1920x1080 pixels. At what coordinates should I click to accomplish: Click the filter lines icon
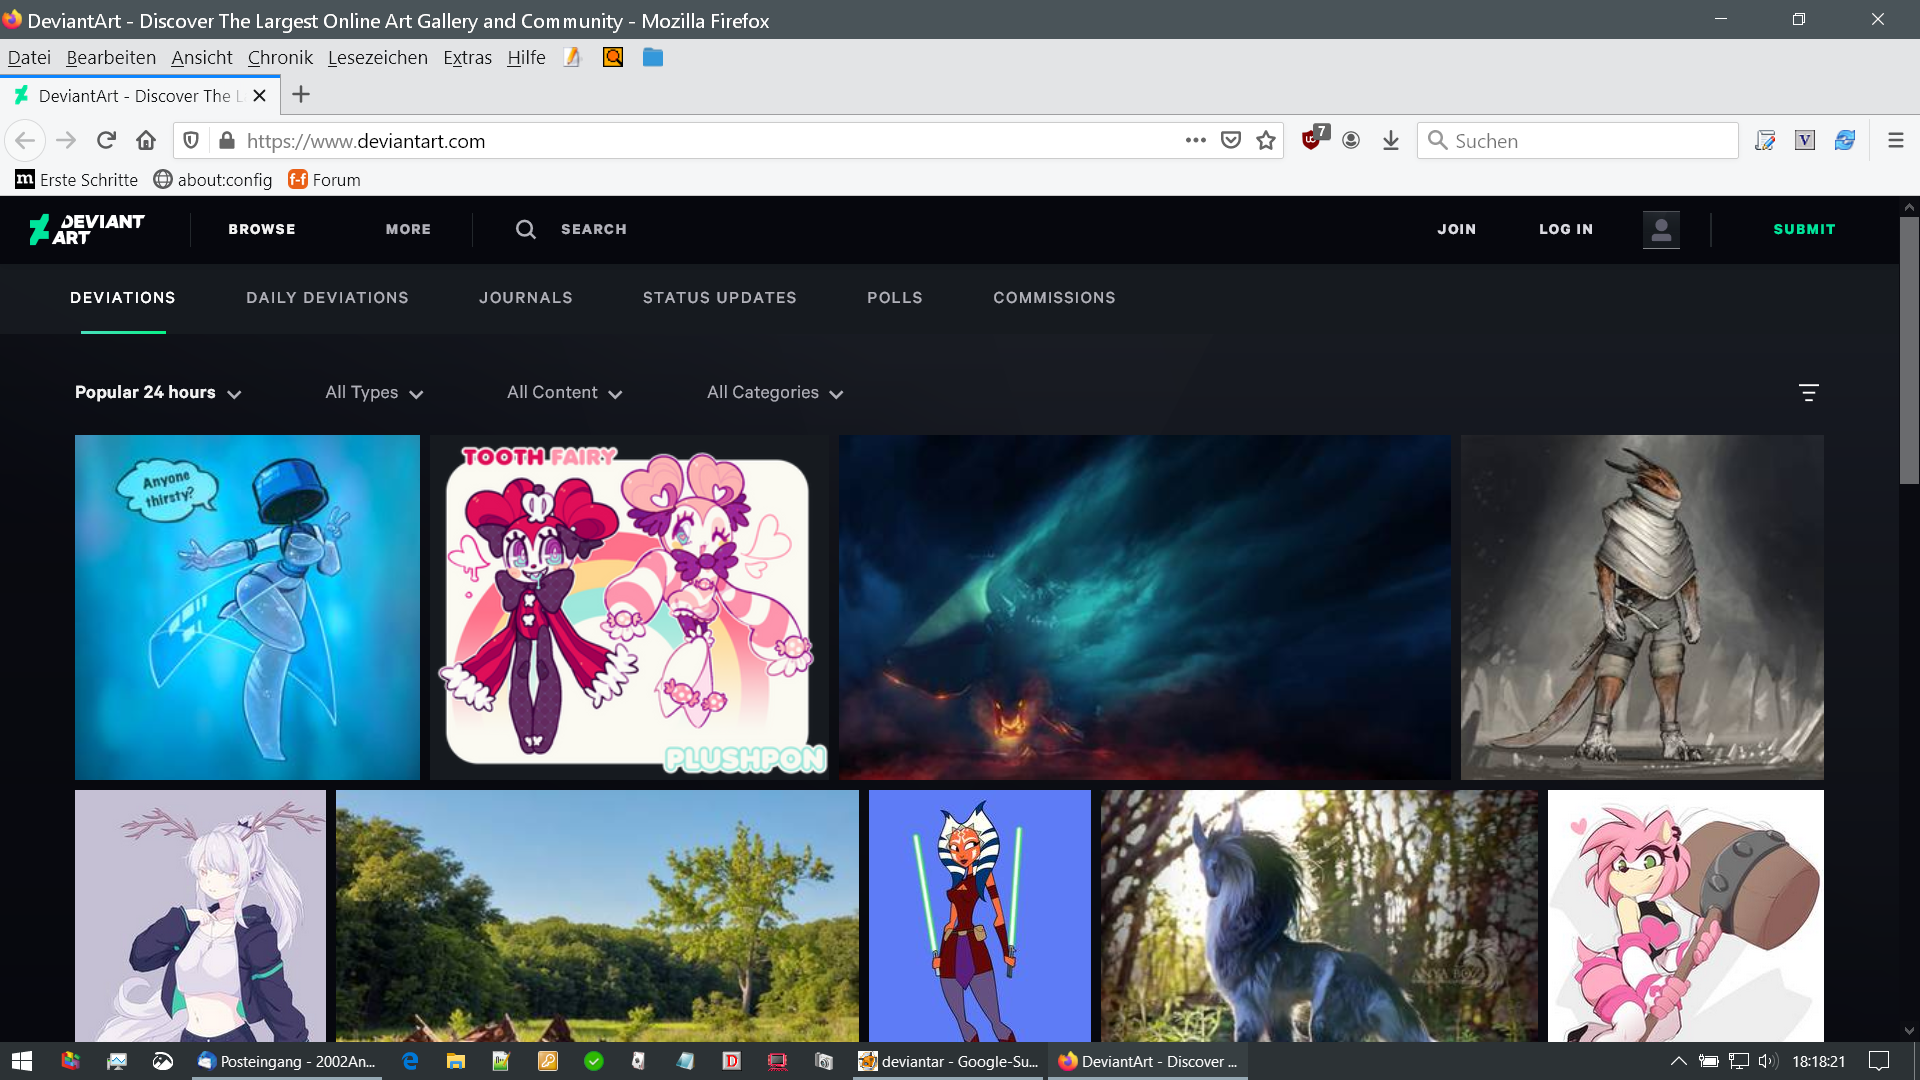(x=1808, y=393)
